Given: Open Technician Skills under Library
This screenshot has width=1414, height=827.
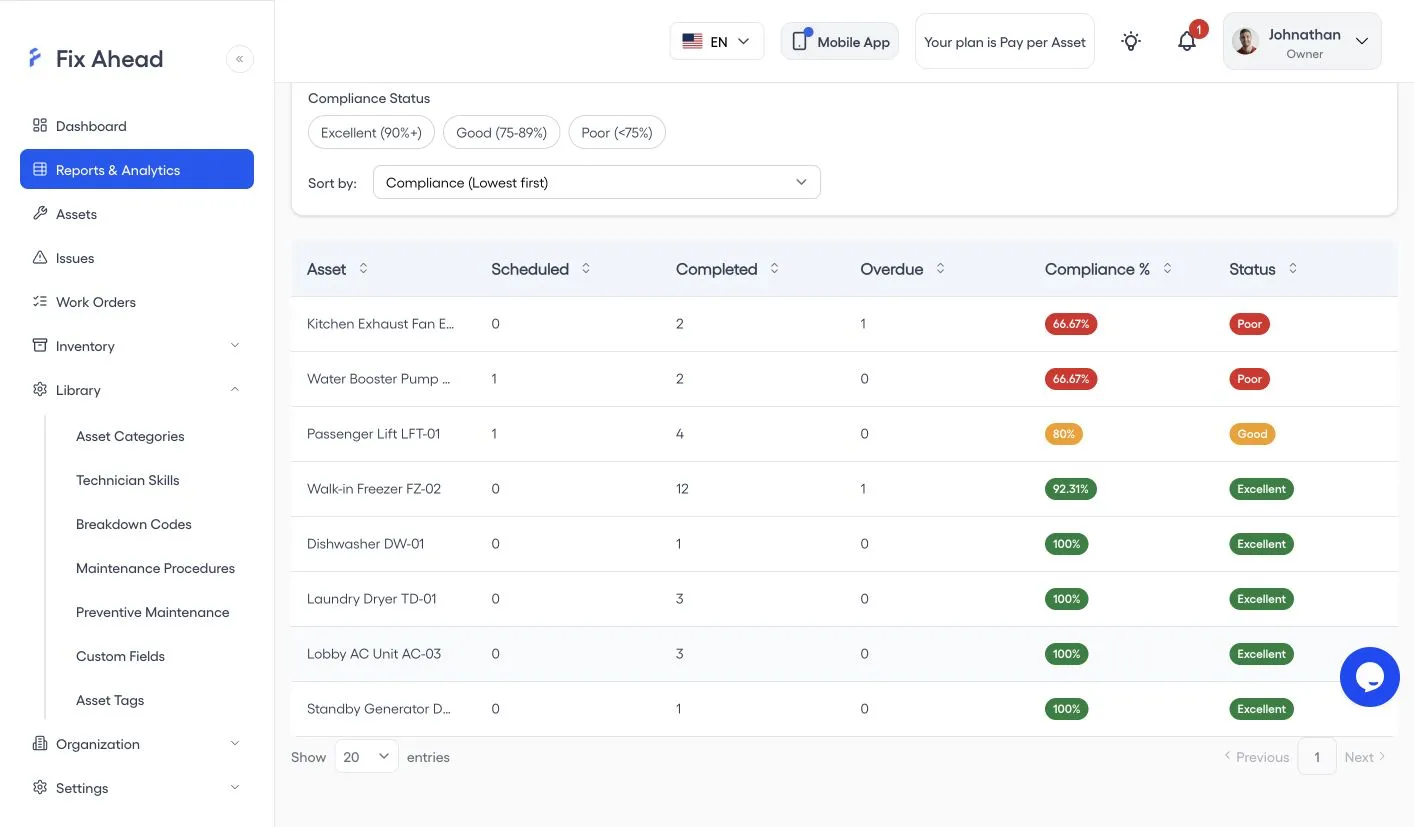Looking at the screenshot, I should click(x=128, y=480).
